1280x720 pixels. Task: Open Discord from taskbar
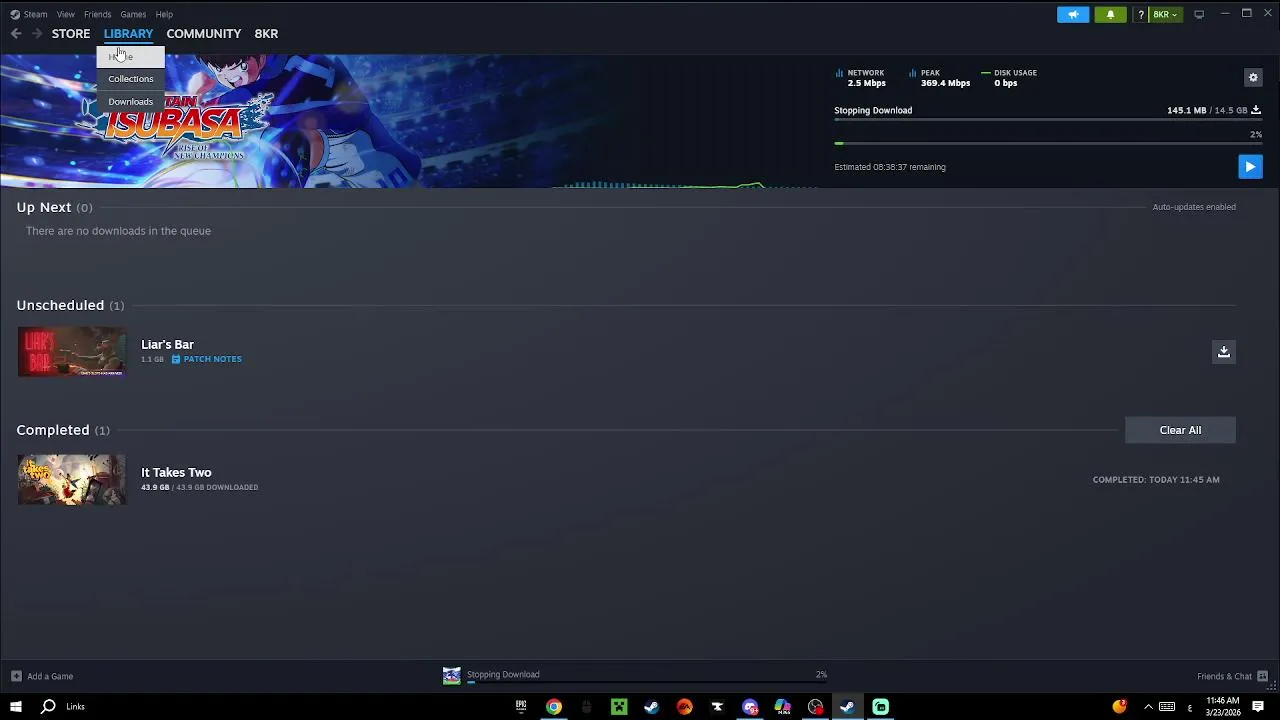pos(750,707)
